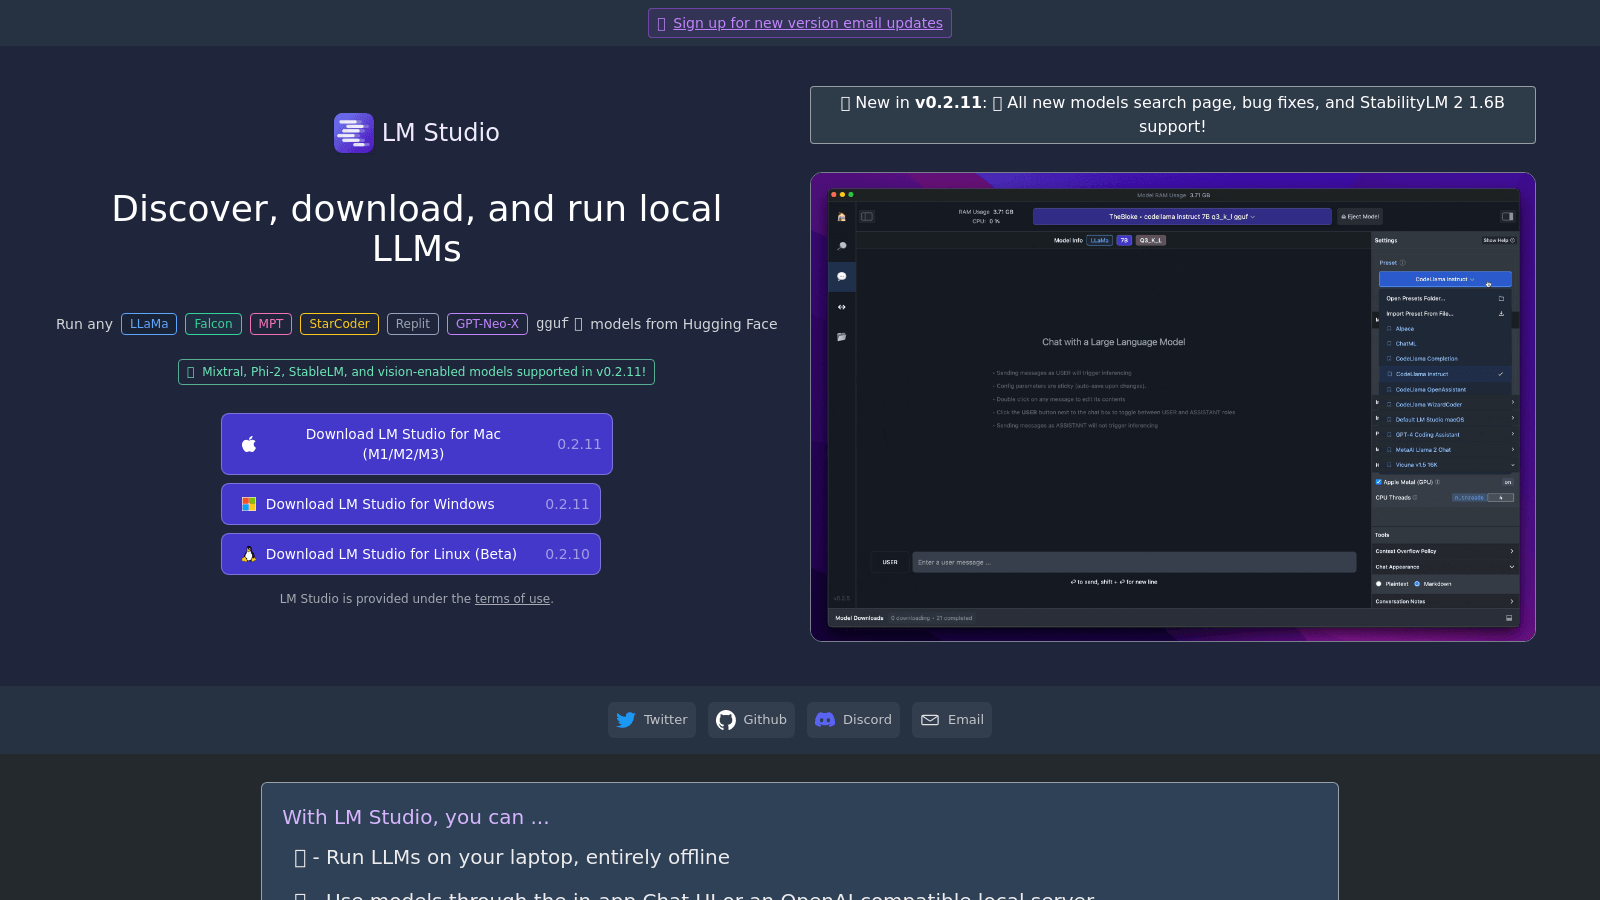Toggle the left sidebar panel icon in app preview
1600x900 pixels.
(x=867, y=216)
